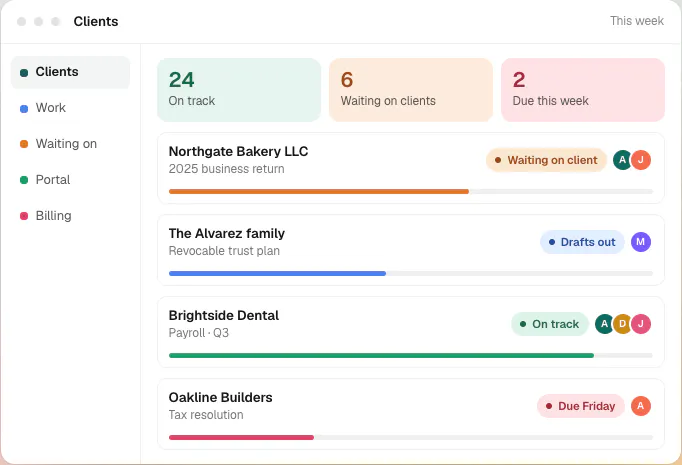Open the 2 Due this week card
This screenshot has width=682, height=465.
583,90
